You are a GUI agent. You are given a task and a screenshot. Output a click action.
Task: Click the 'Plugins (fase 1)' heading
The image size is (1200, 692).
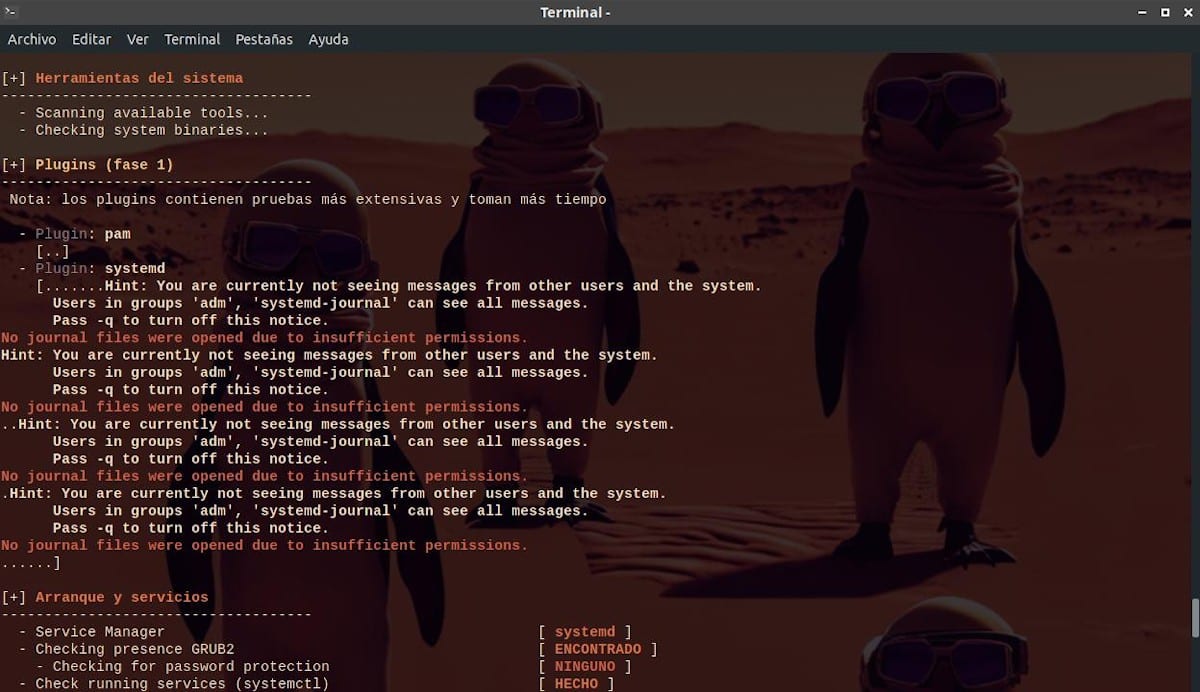click(x=104, y=165)
